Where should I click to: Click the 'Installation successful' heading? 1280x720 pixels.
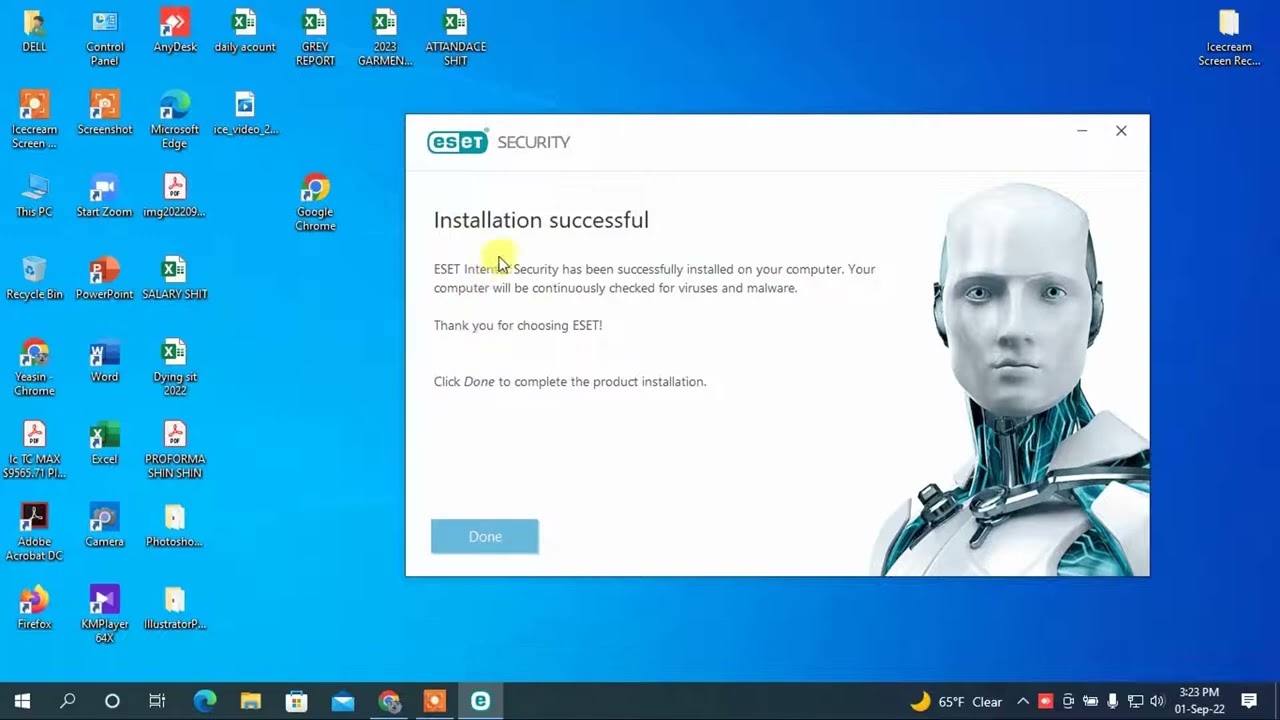[541, 220]
